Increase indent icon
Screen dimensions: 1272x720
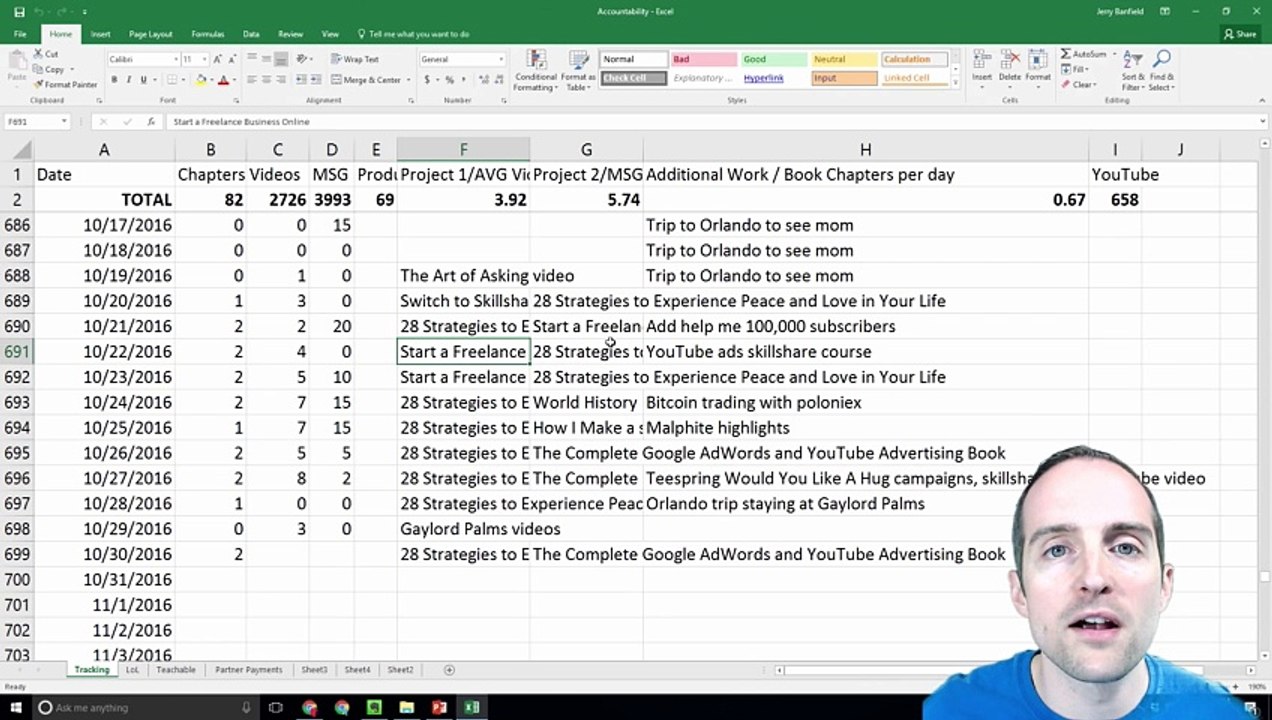click(x=317, y=80)
